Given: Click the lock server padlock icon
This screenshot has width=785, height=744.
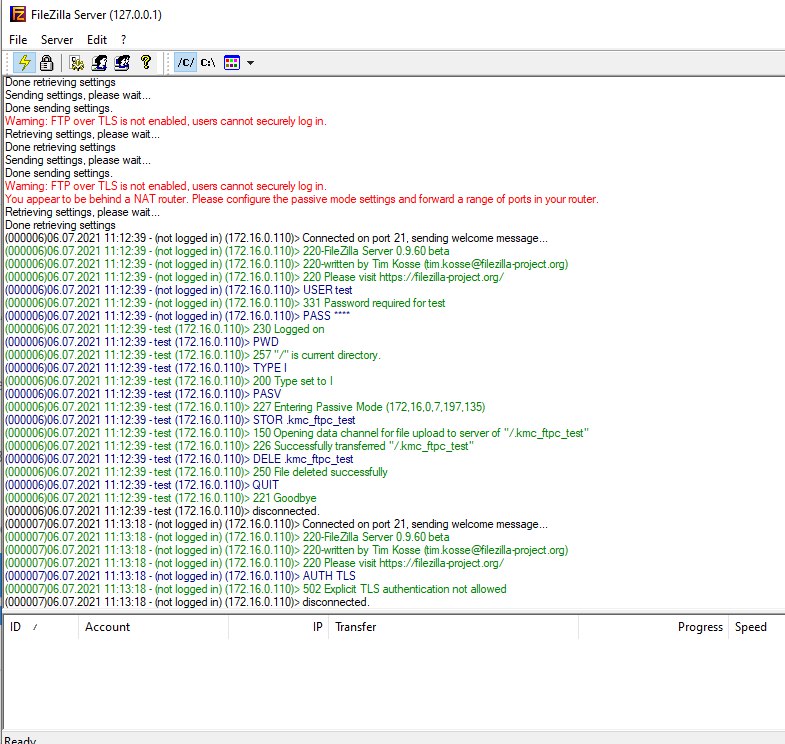Looking at the screenshot, I should [x=46, y=63].
